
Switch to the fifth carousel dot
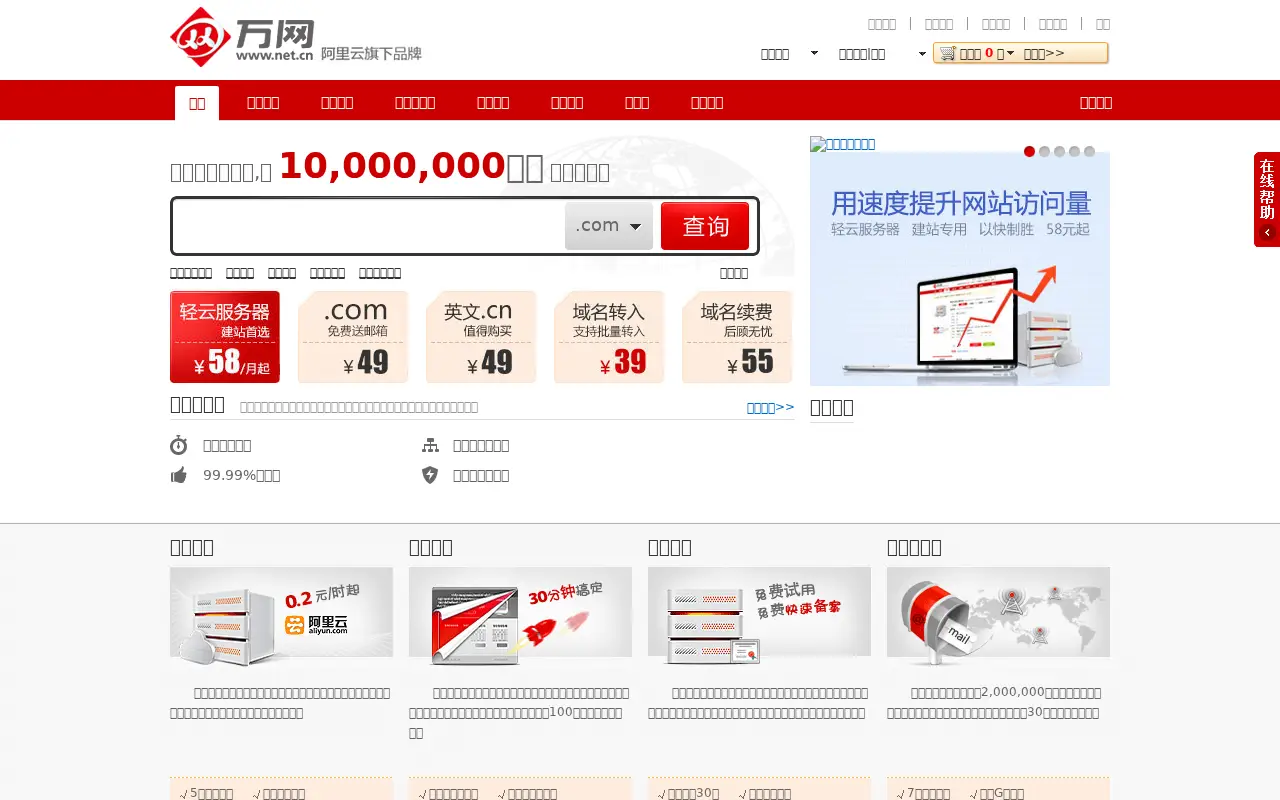point(1089,152)
